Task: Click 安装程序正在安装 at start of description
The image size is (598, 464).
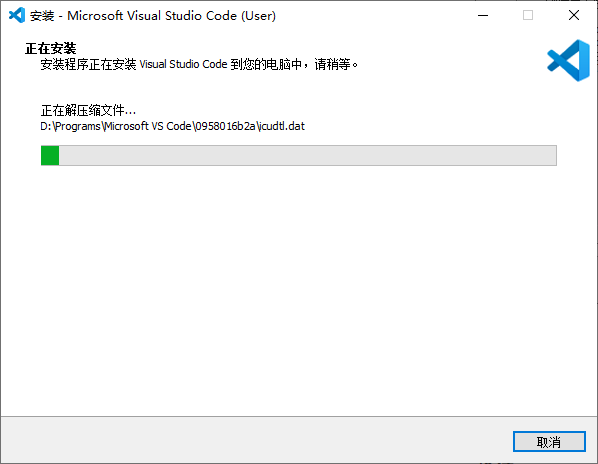Action: (x=88, y=64)
